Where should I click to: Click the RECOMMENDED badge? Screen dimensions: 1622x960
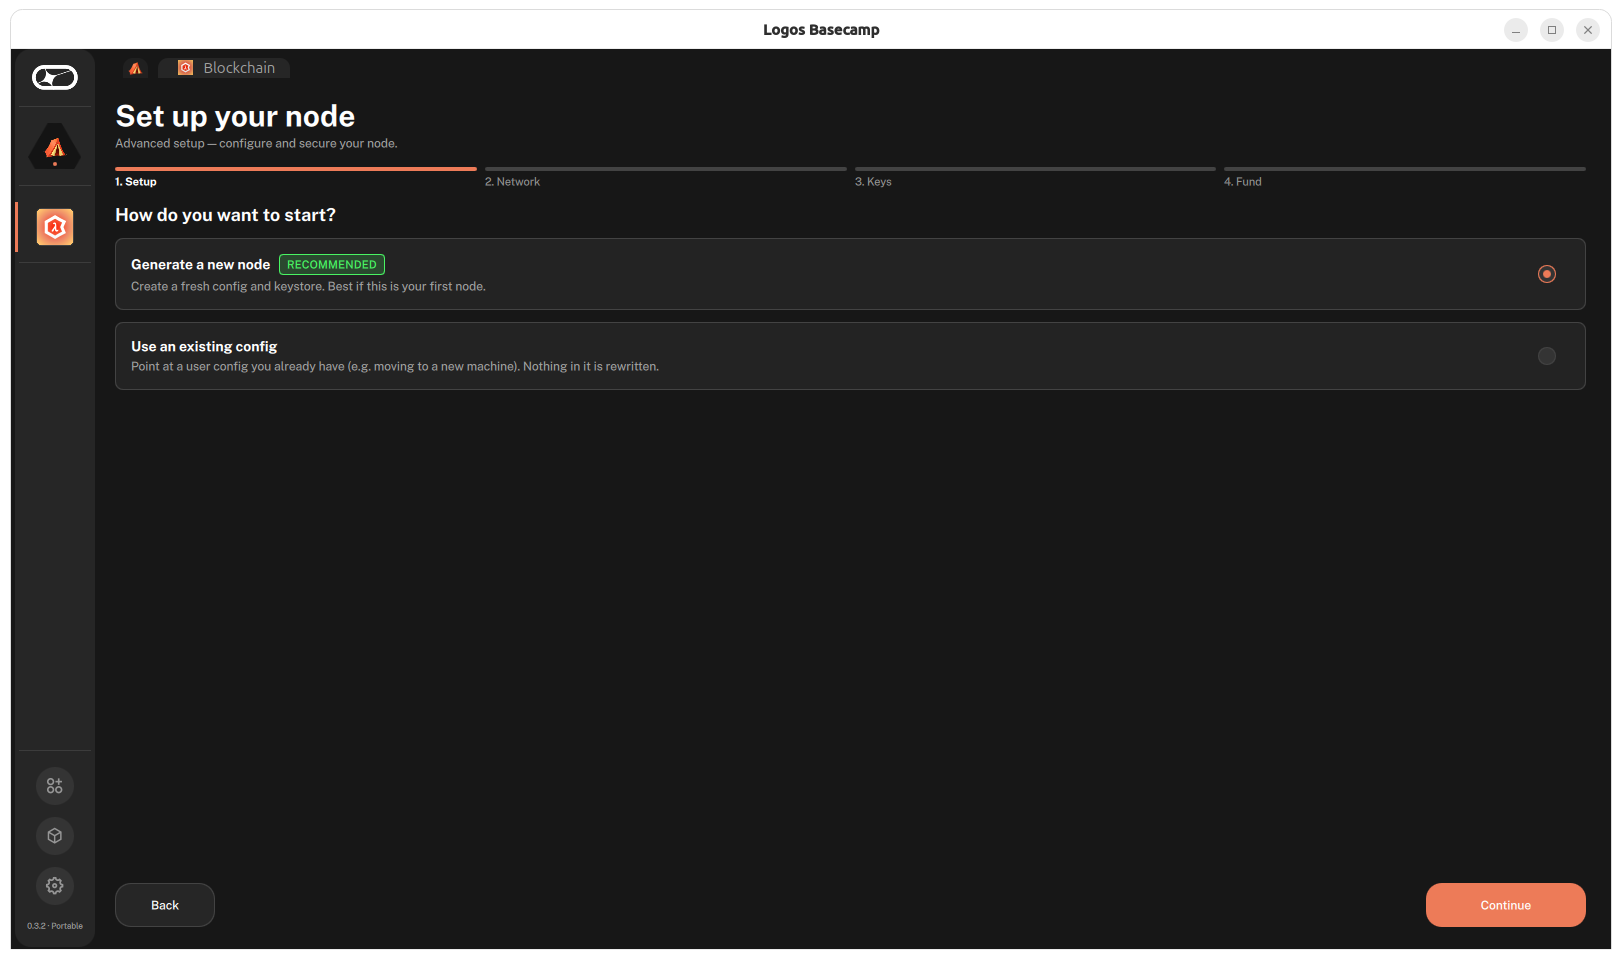click(x=332, y=265)
